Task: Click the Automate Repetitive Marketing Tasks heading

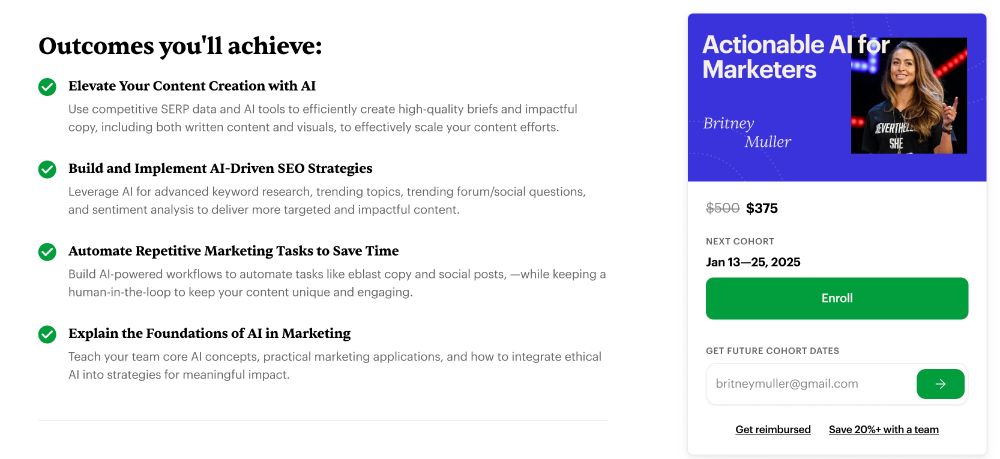Action: tap(233, 251)
